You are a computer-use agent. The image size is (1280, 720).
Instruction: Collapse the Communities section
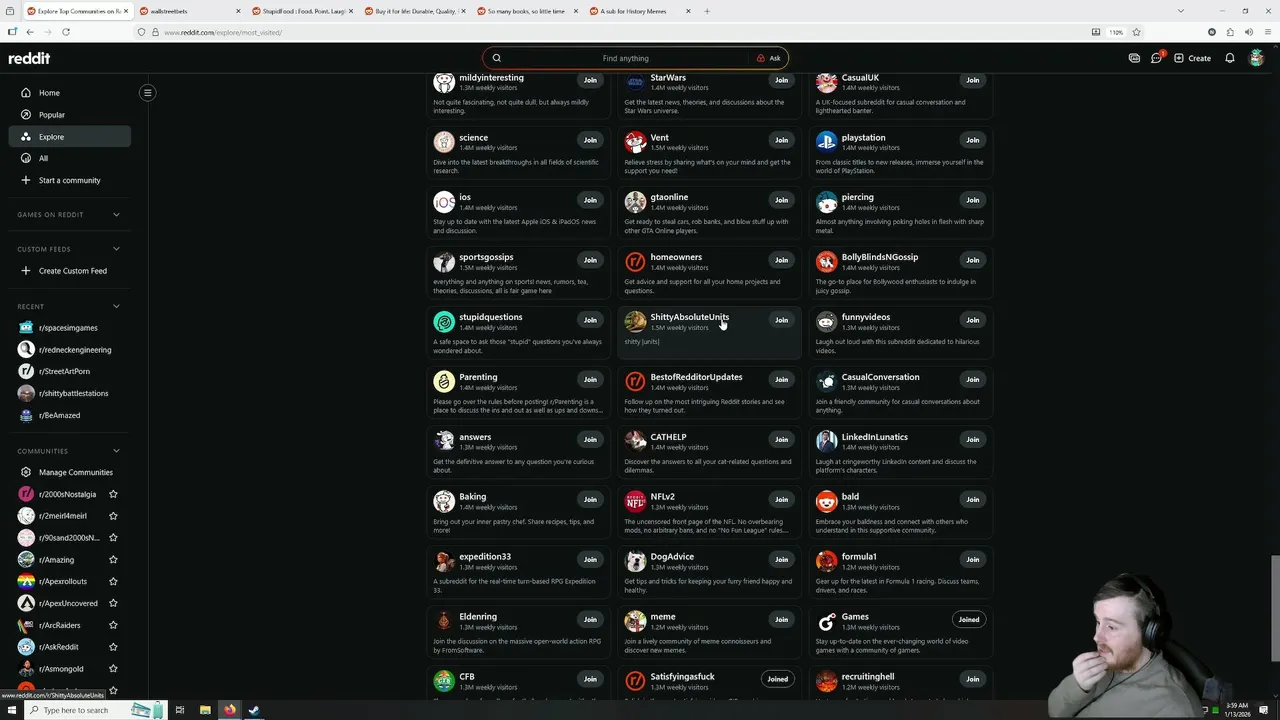pos(116,451)
